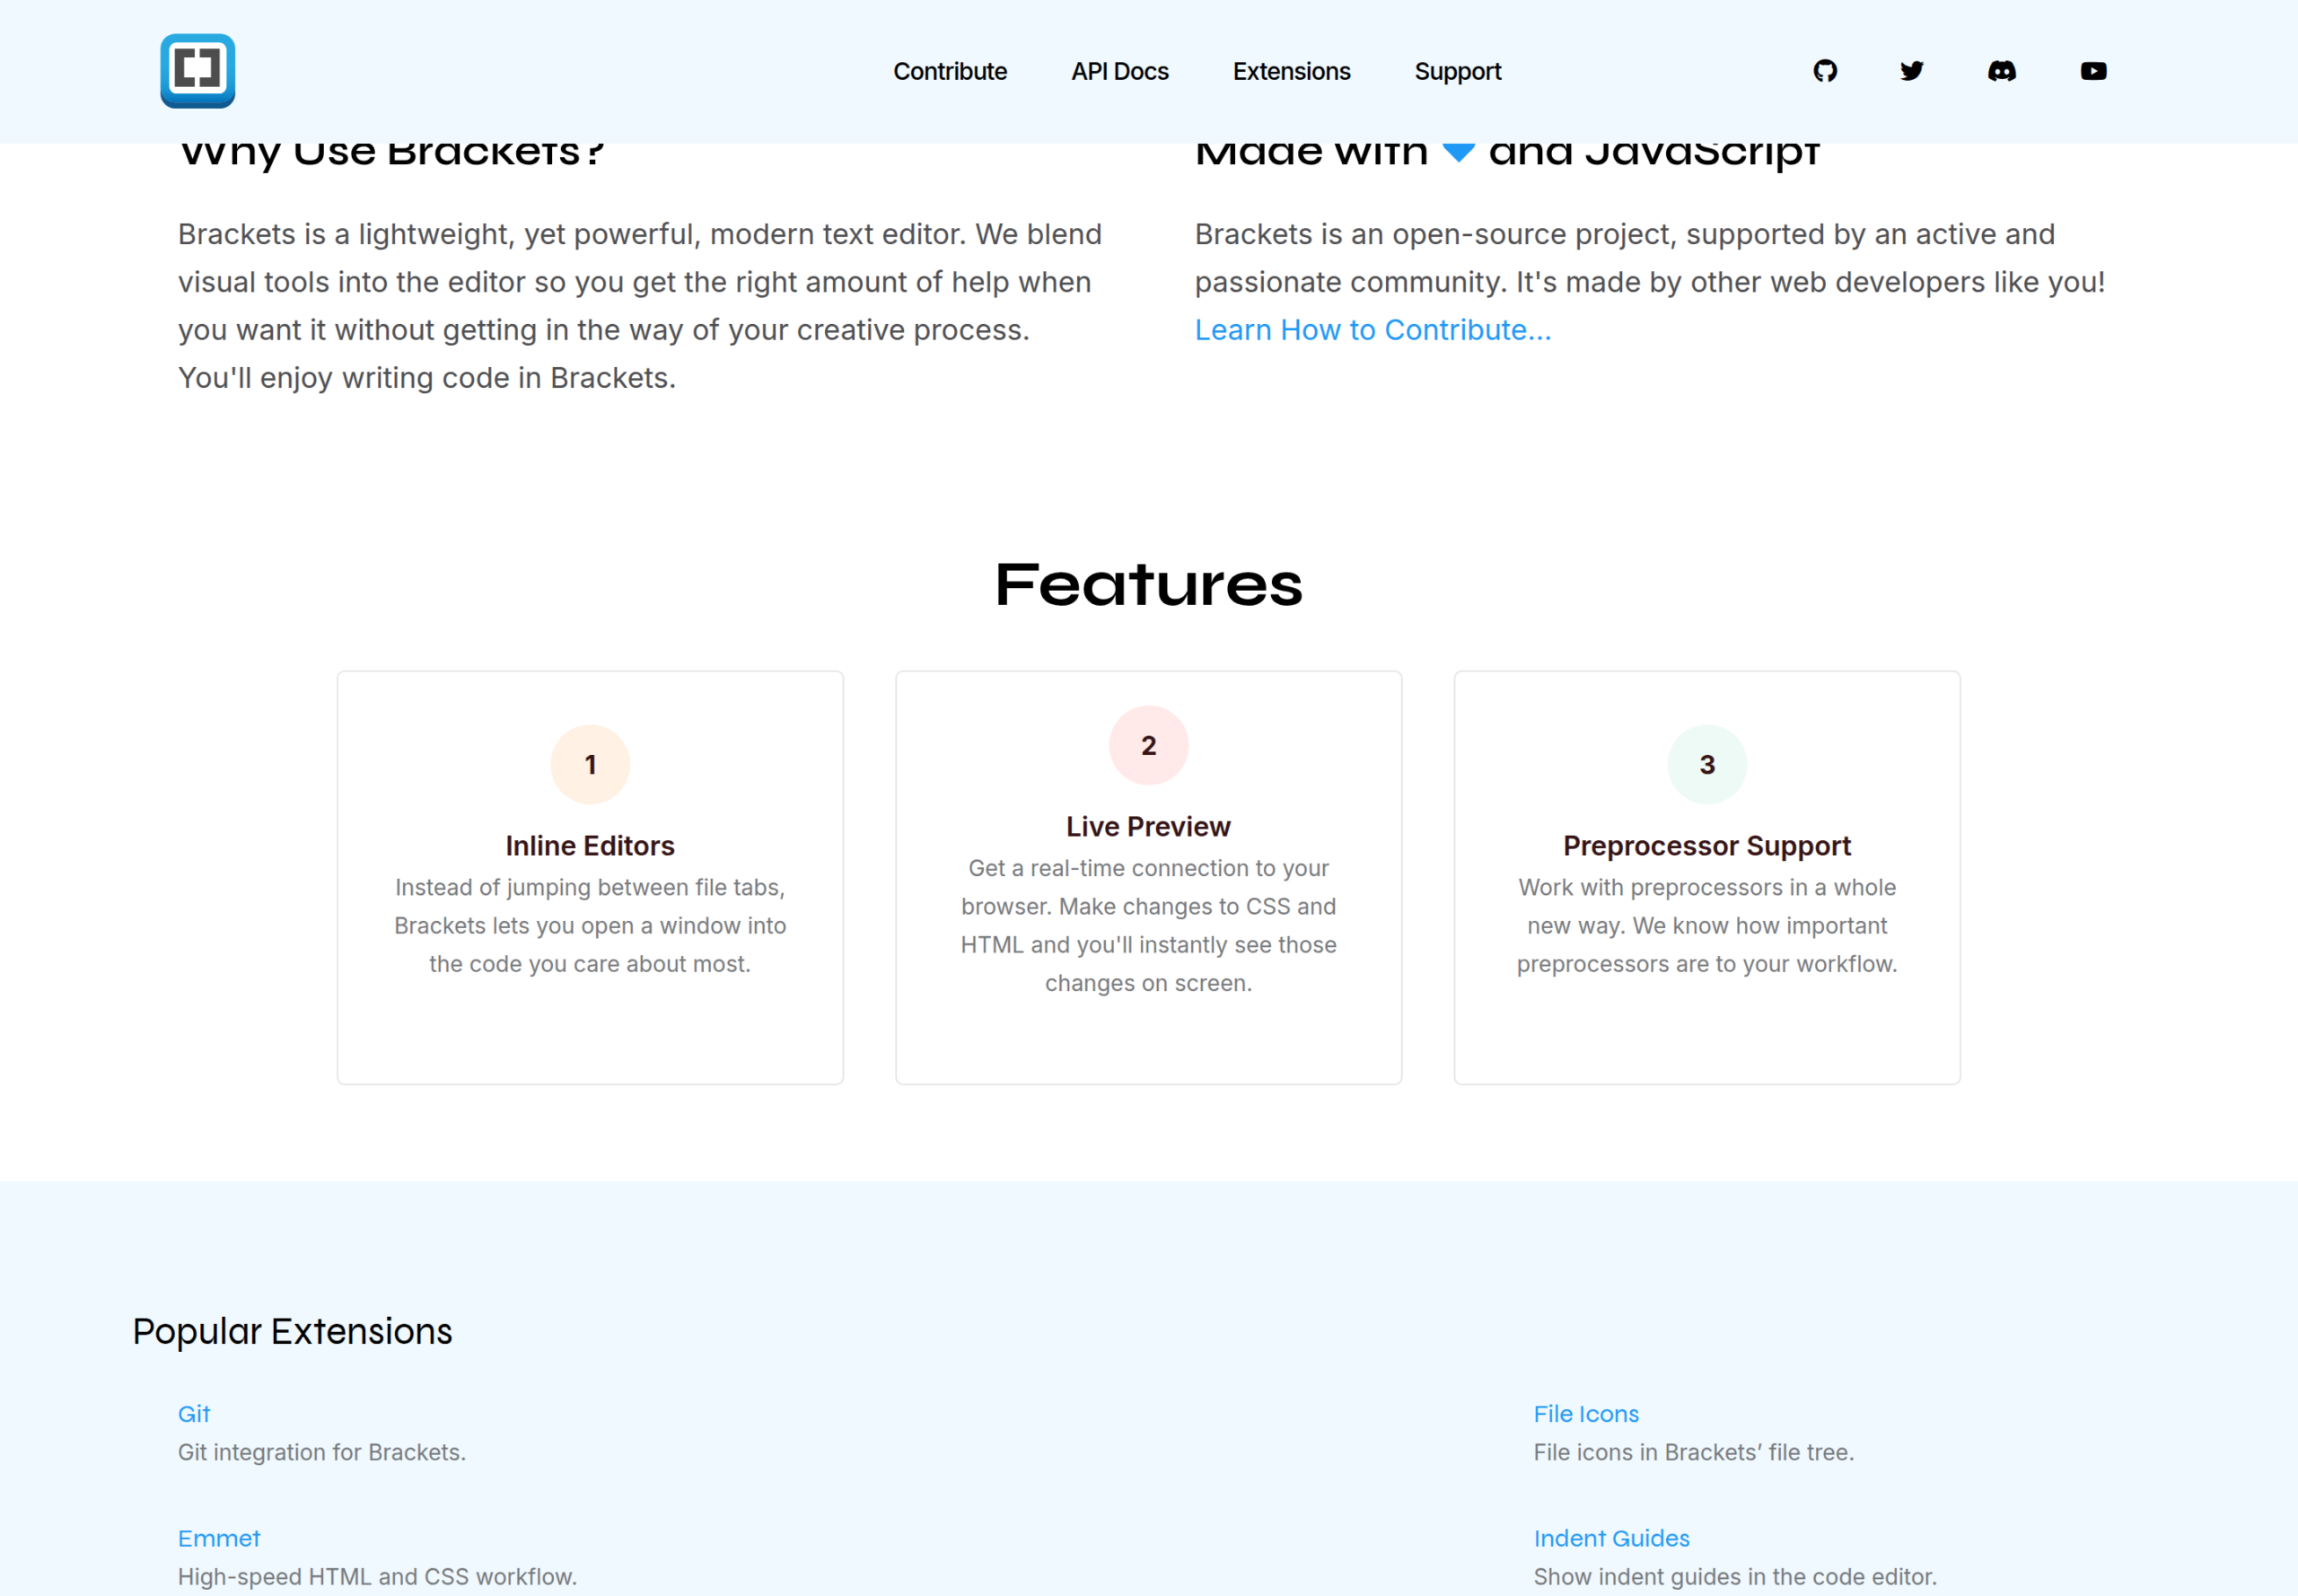This screenshot has width=2298, height=1596.
Task: Click the Features heading
Action: (1148, 585)
